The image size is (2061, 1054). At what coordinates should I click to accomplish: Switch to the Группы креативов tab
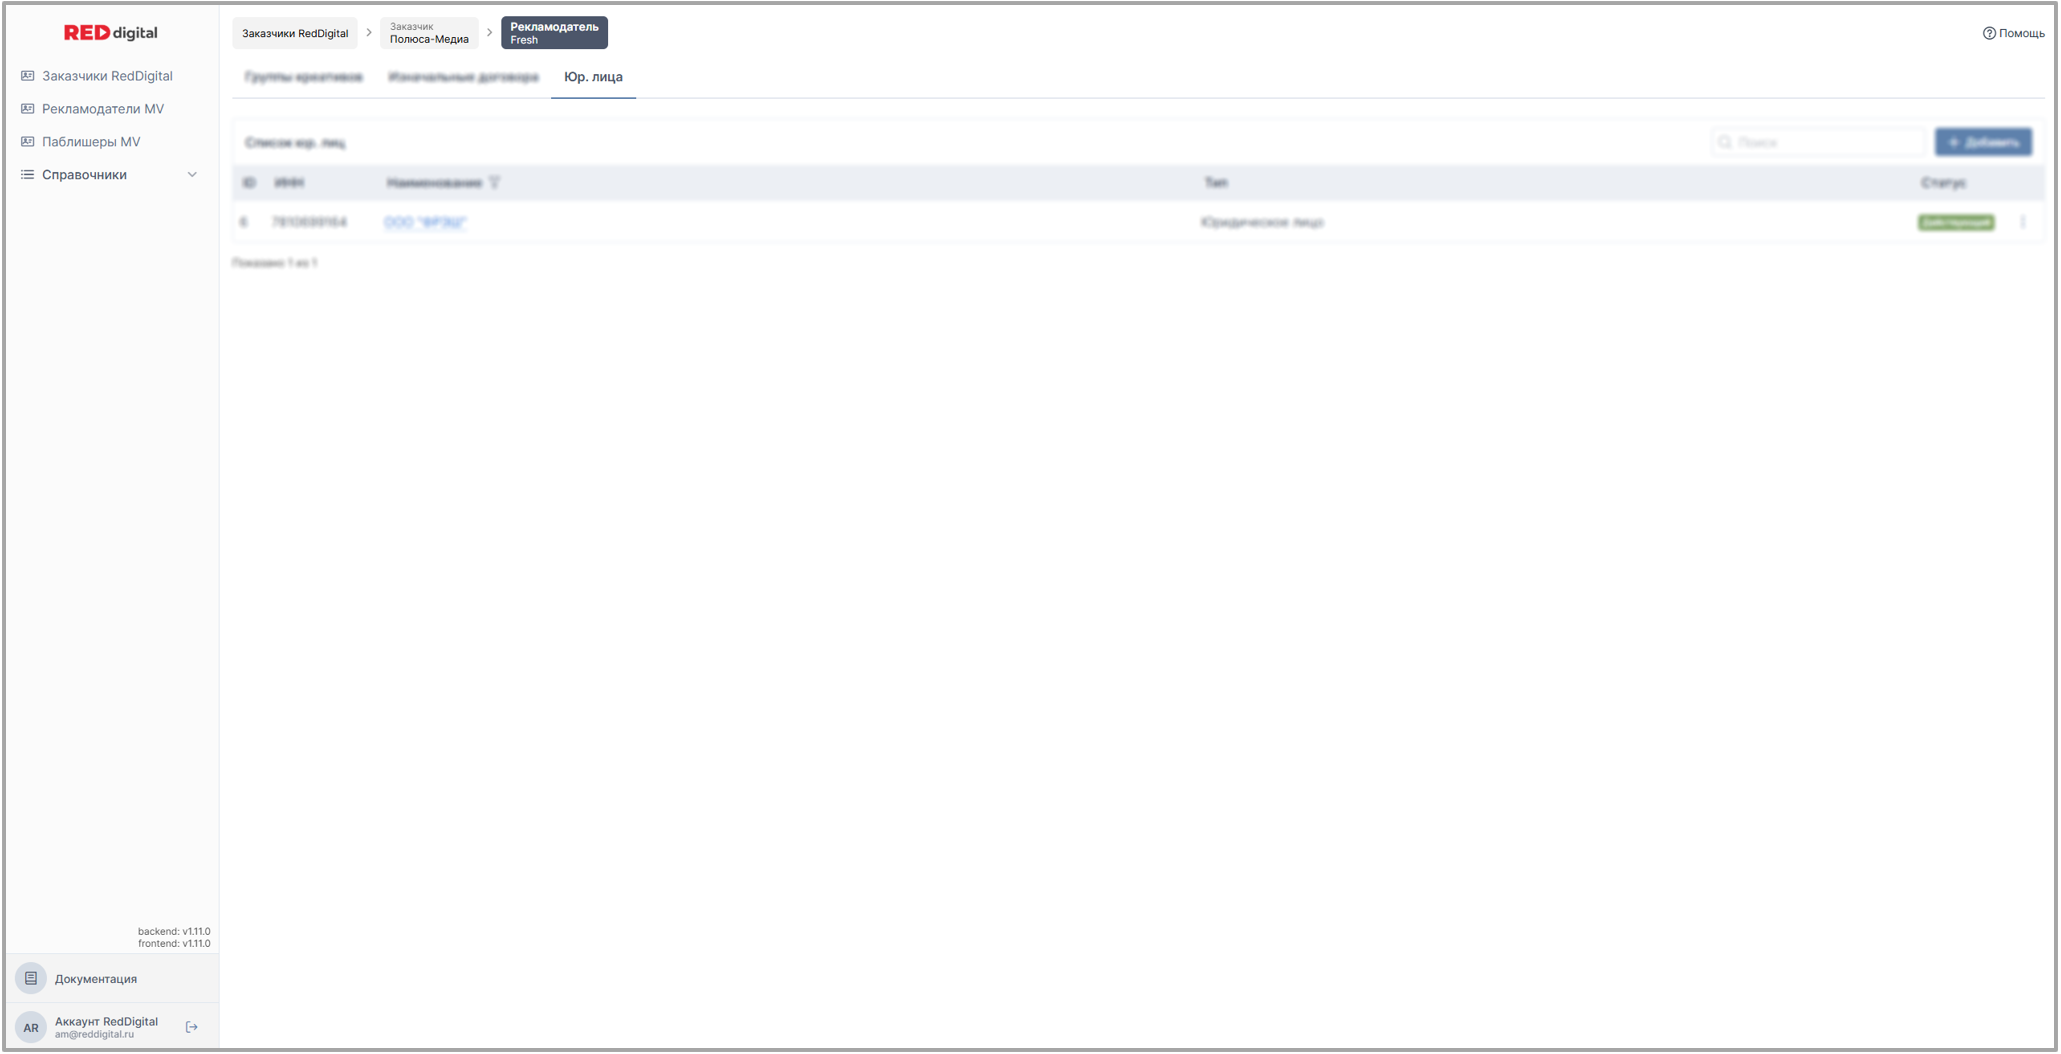pos(304,77)
